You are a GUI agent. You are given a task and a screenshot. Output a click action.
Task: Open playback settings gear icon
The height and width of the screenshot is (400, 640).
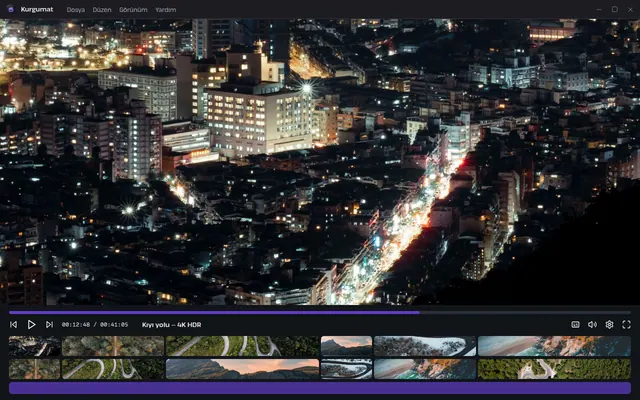point(609,324)
